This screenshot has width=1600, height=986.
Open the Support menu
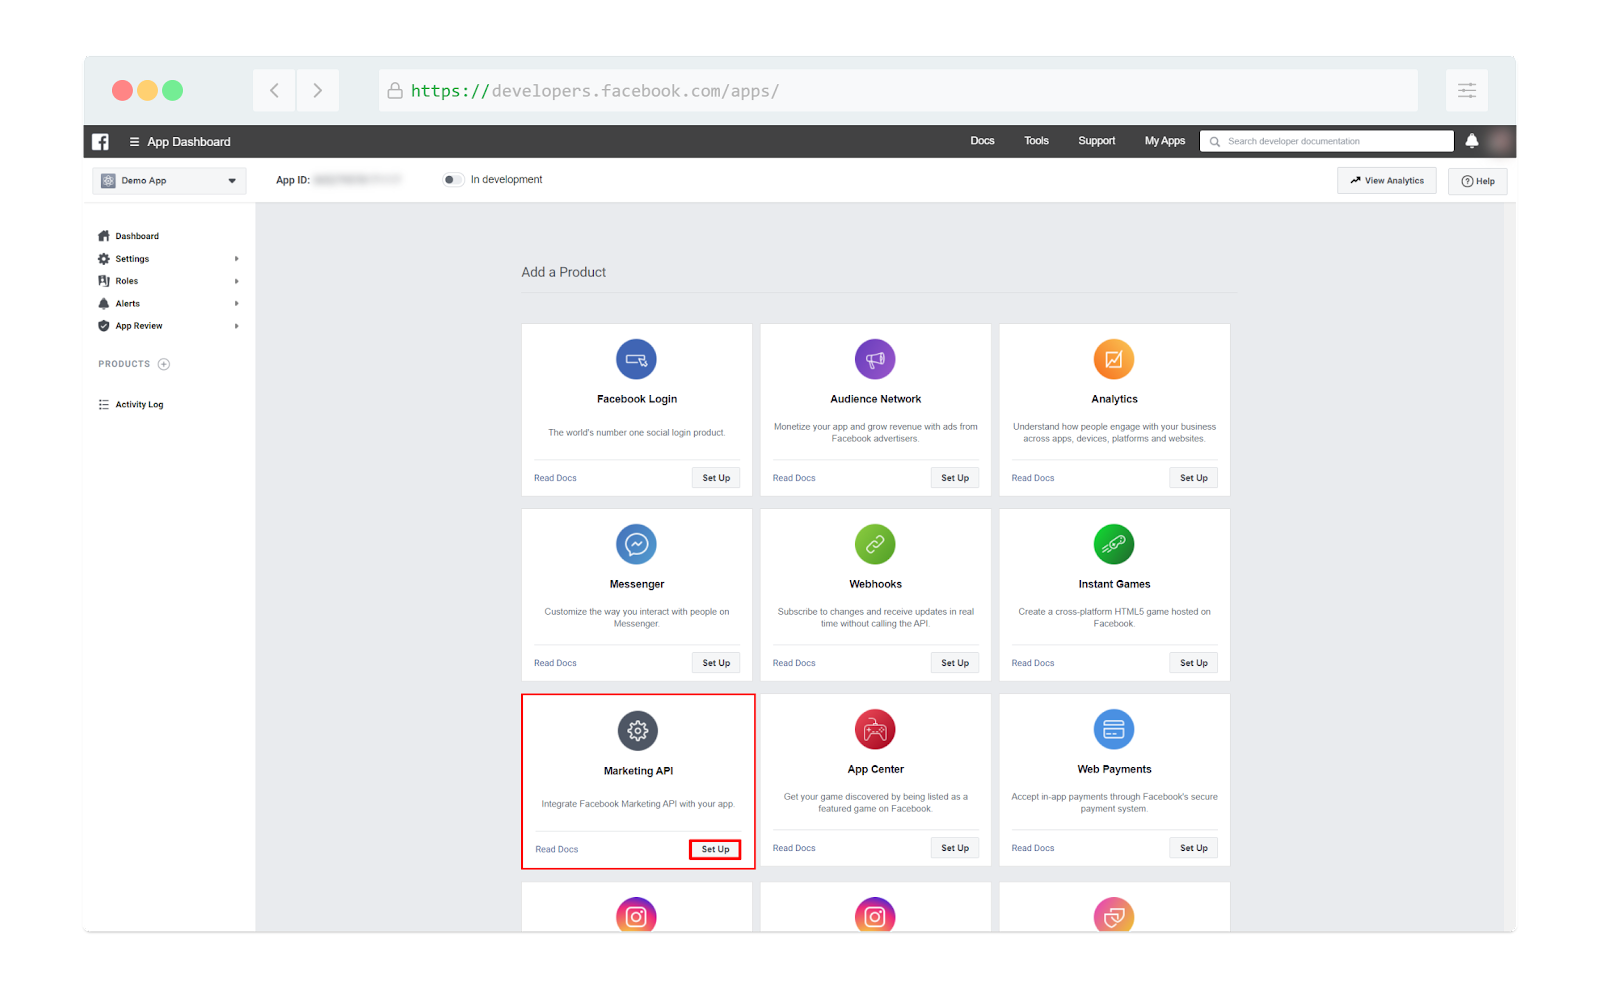[x=1097, y=141]
